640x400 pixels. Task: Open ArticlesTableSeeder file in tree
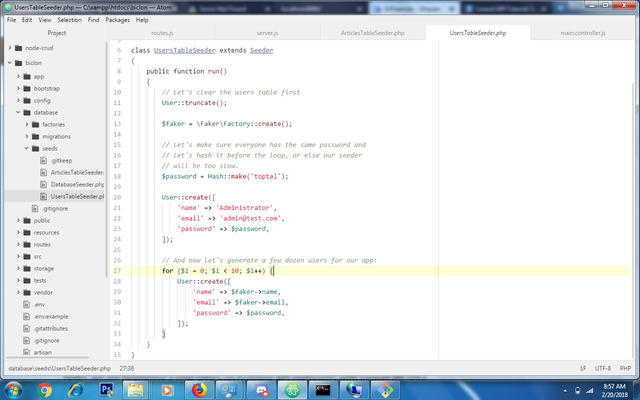[x=77, y=172]
